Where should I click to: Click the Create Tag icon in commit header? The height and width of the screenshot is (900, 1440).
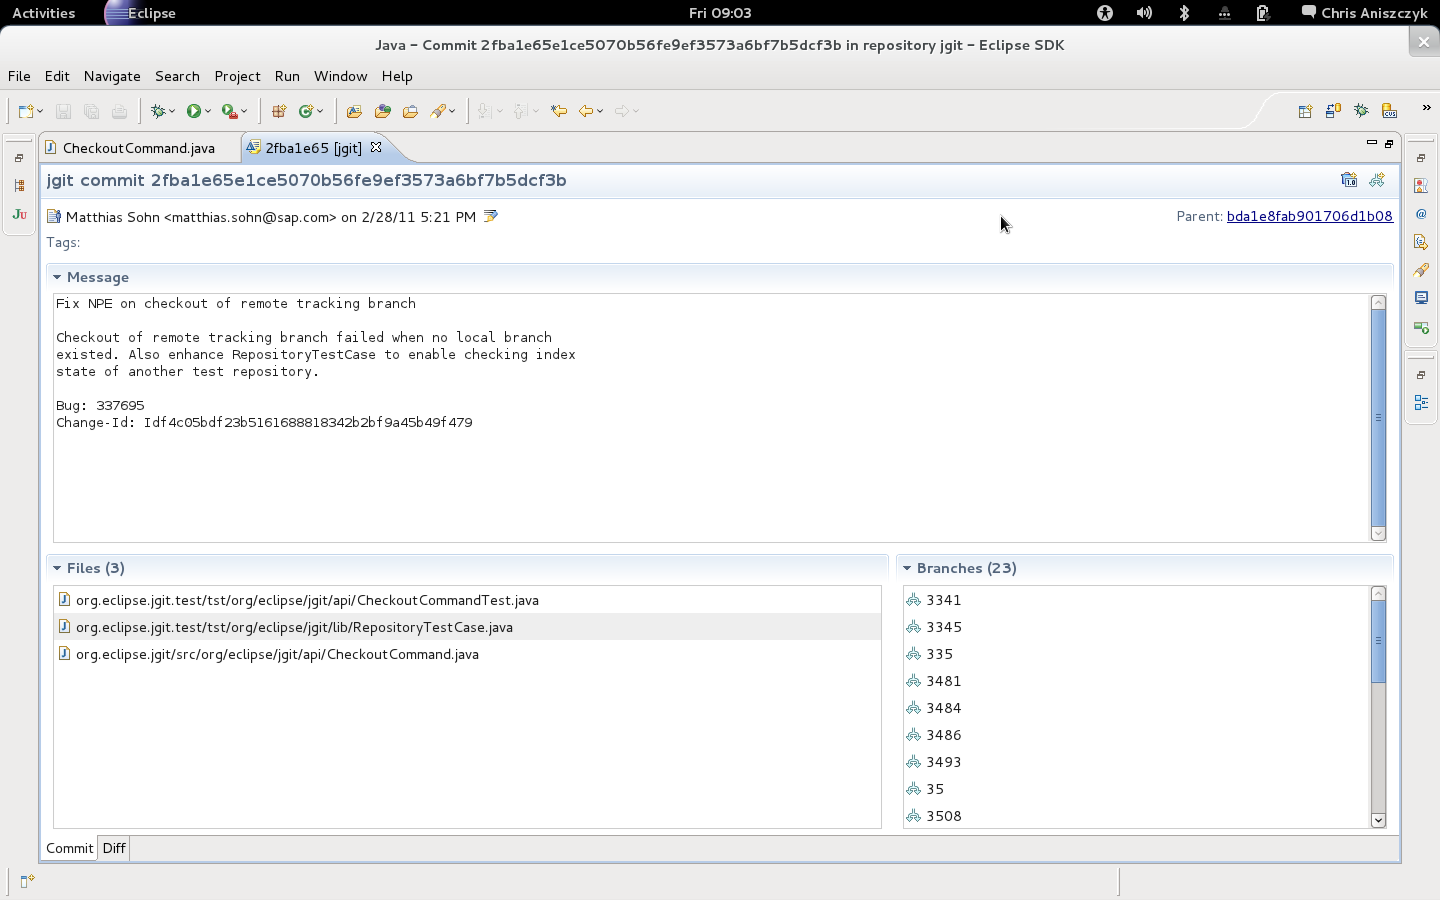point(1349,180)
